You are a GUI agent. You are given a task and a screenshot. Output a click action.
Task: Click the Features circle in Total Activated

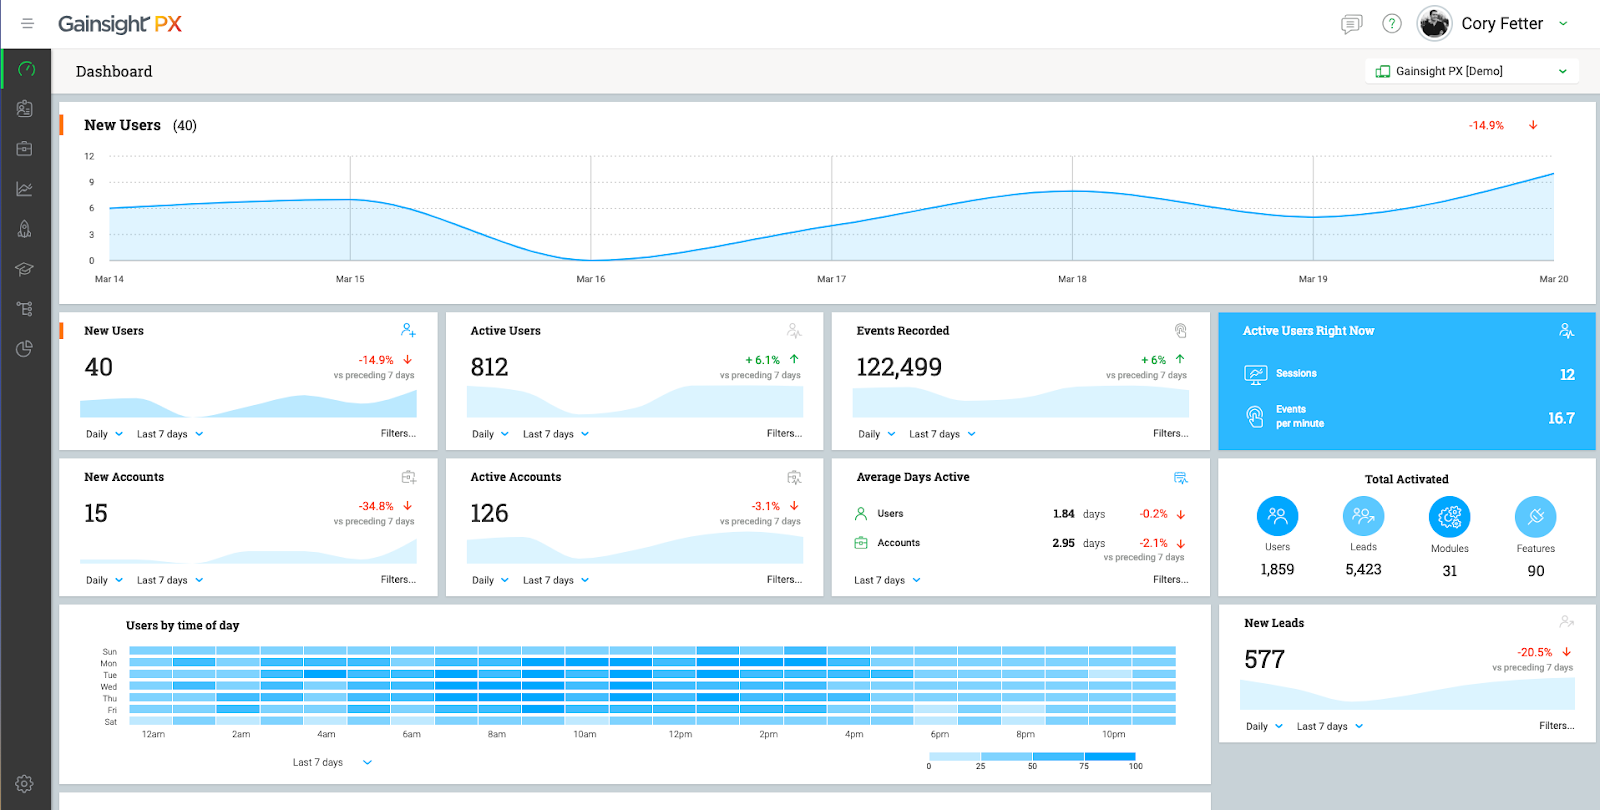pyautogui.click(x=1535, y=517)
